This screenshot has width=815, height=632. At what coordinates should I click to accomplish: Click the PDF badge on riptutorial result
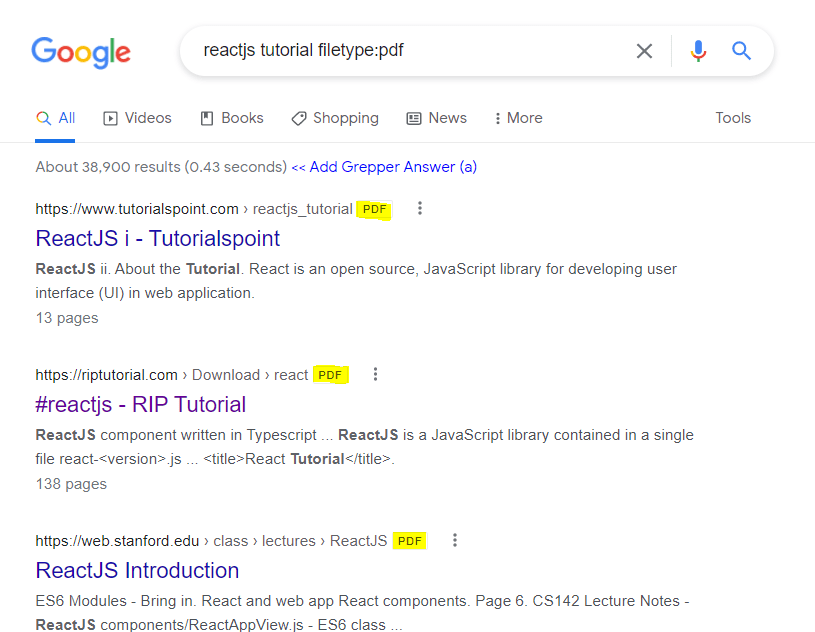tap(330, 375)
